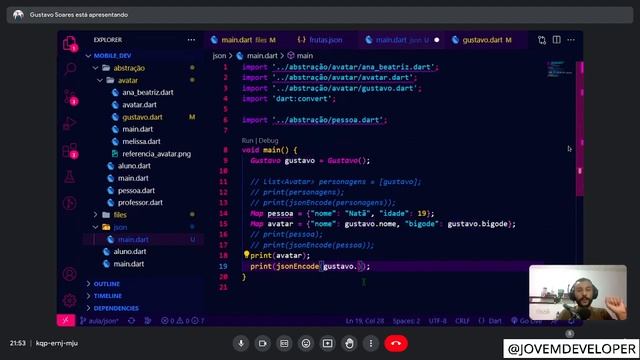Open avatar.dart in the explorer
The width and height of the screenshot is (640, 360).
click(x=139, y=105)
